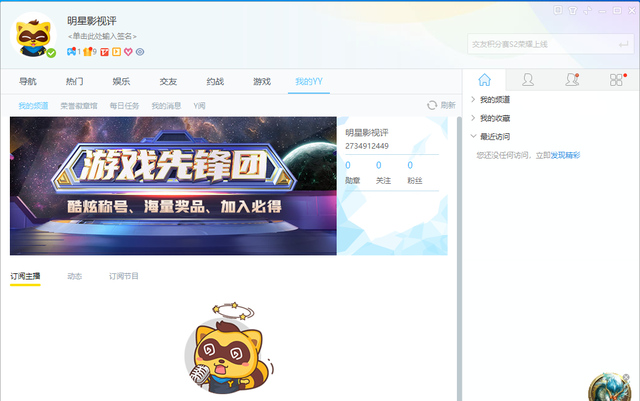Open 每日任务 sub-tab
This screenshot has height=401, width=640.
(124, 106)
